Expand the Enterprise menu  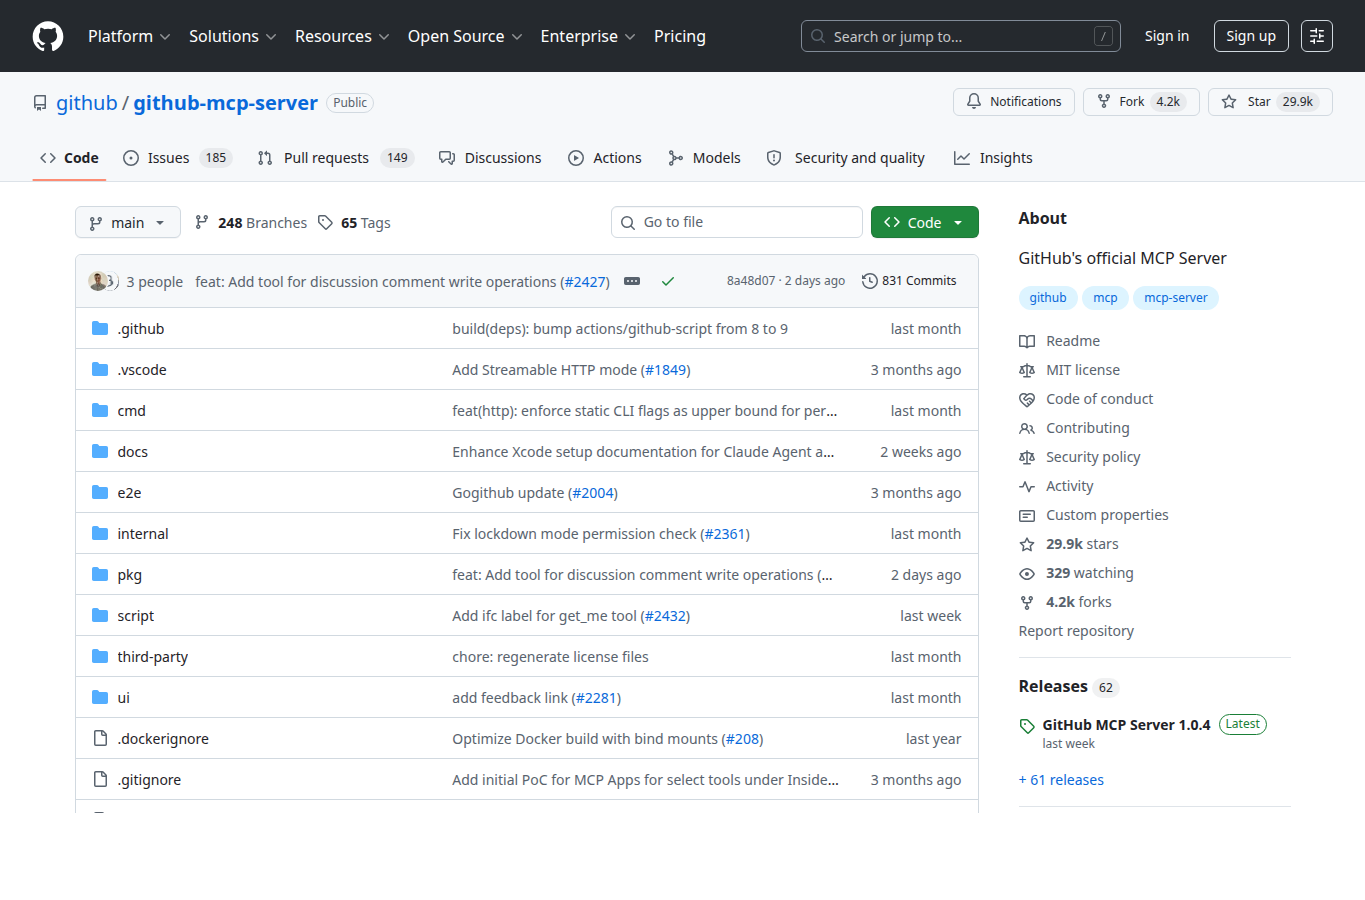[x=588, y=36]
